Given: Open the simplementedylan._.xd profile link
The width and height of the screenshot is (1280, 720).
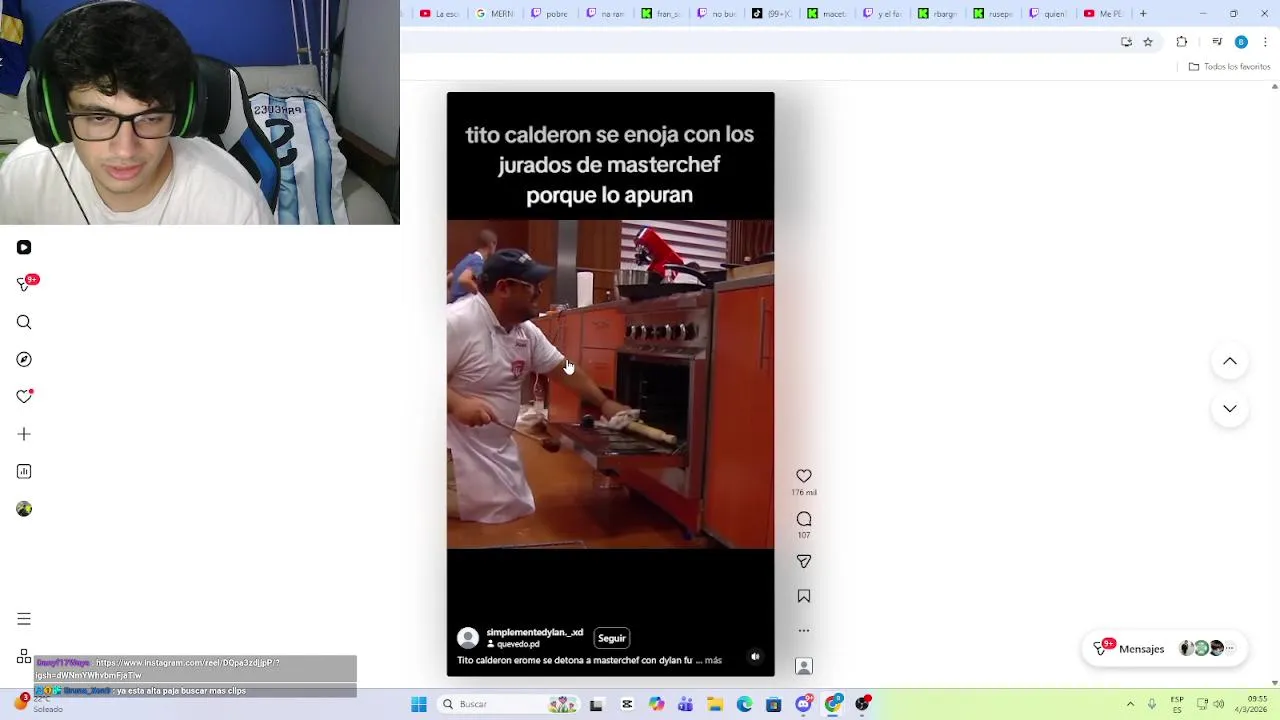Looking at the screenshot, I should click(x=534, y=632).
